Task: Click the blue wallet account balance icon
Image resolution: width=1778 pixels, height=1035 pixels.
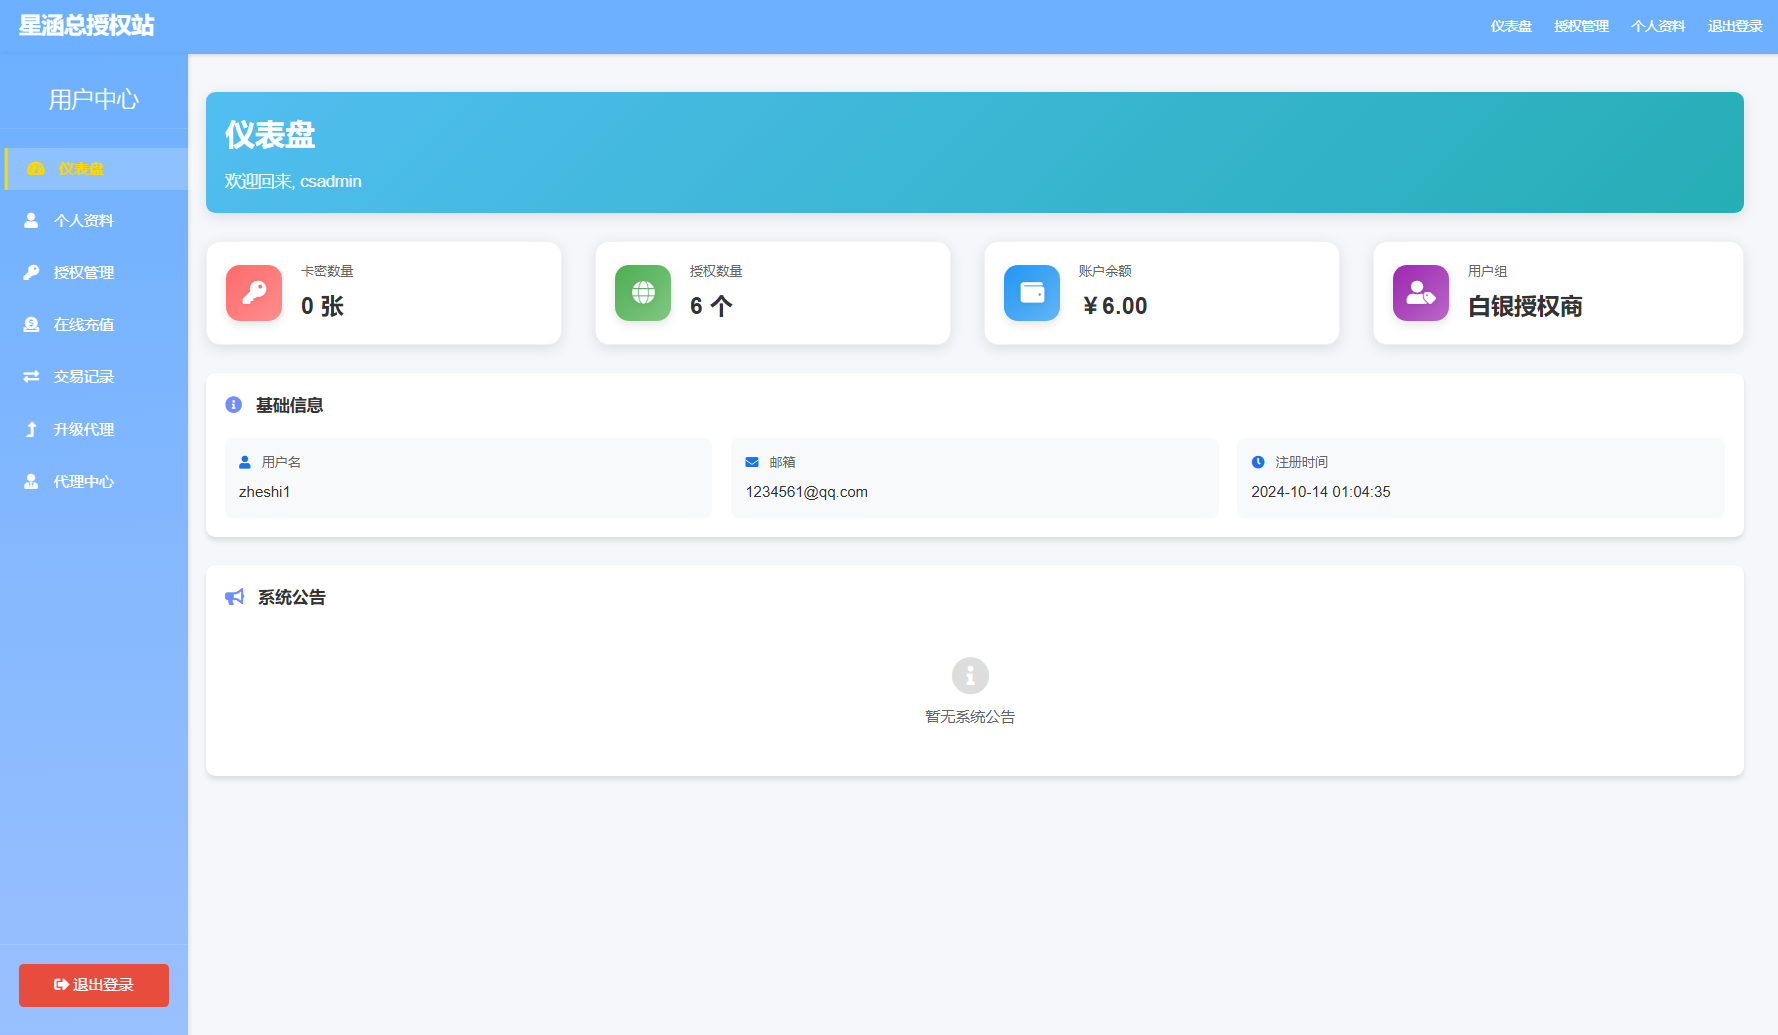Action: (x=1032, y=293)
